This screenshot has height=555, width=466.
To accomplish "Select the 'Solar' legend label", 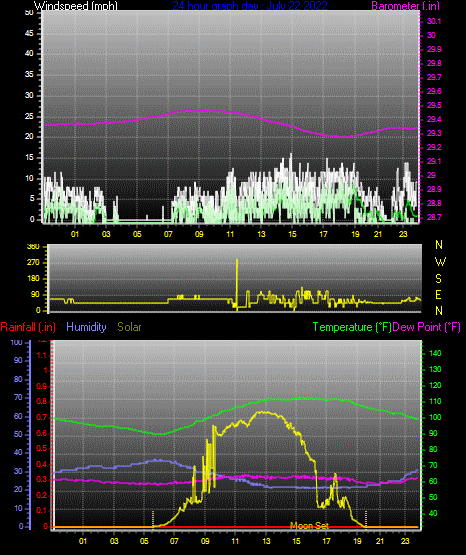I will click(x=129, y=327).
